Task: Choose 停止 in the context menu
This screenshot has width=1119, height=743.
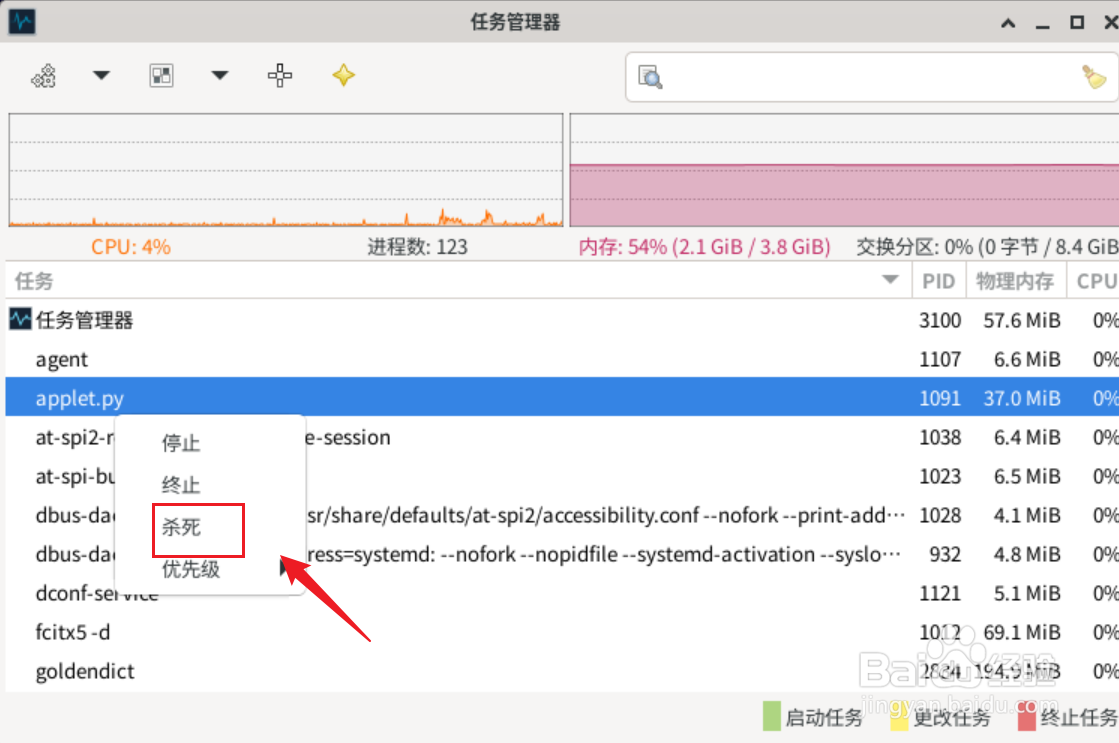Action: [181, 443]
